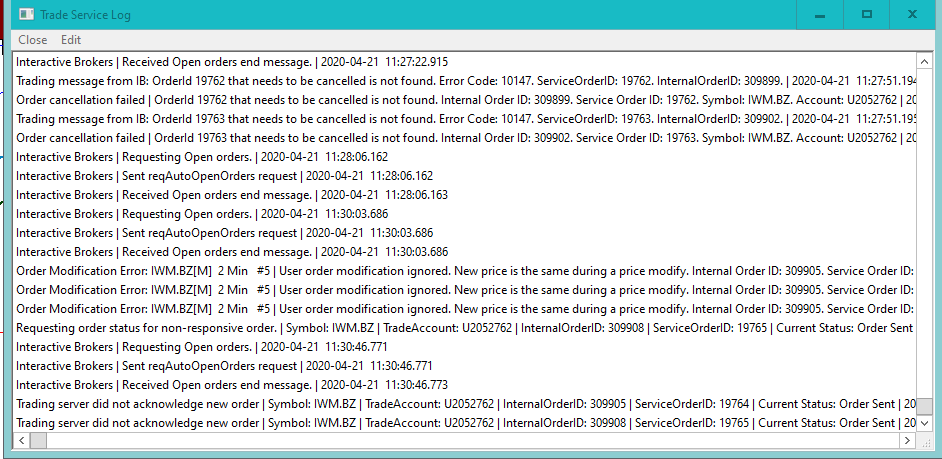
Task: Click the vertical scrollbar down arrow
Action: [x=925, y=423]
